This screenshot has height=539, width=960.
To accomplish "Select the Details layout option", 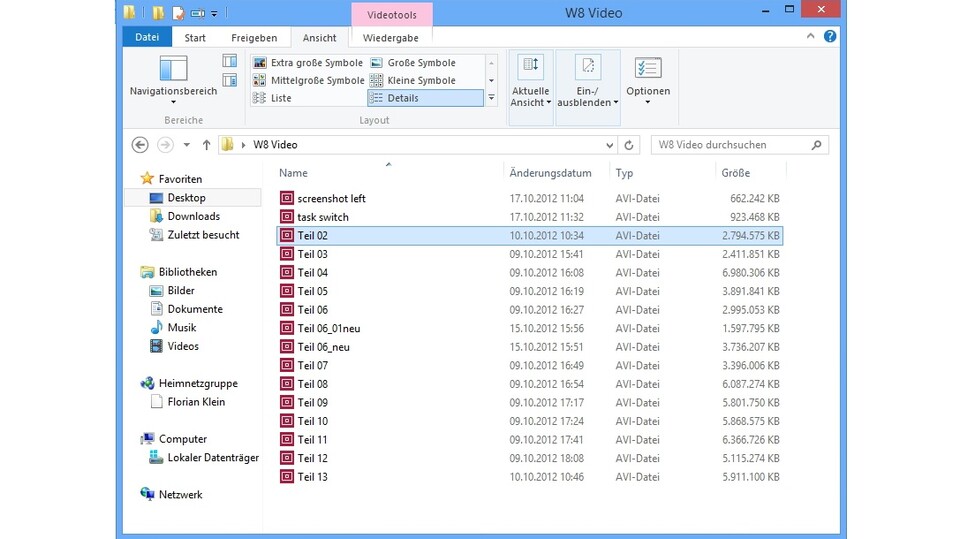I will (403, 98).
